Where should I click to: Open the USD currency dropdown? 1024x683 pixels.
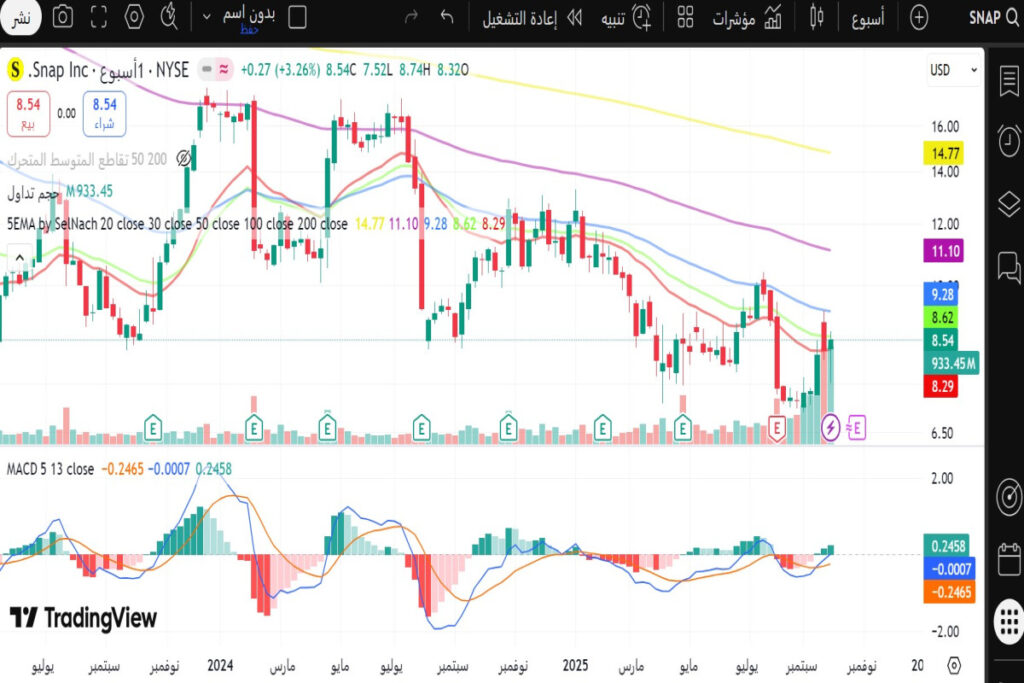tap(953, 70)
